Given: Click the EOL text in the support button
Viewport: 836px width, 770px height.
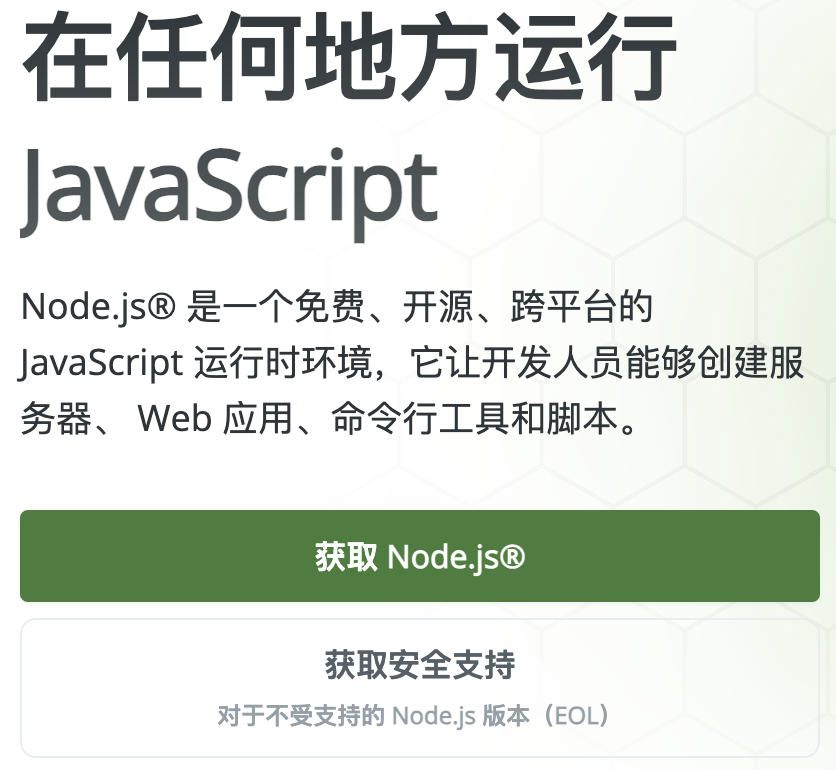Looking at the screenshot, I should click(578, 716).
